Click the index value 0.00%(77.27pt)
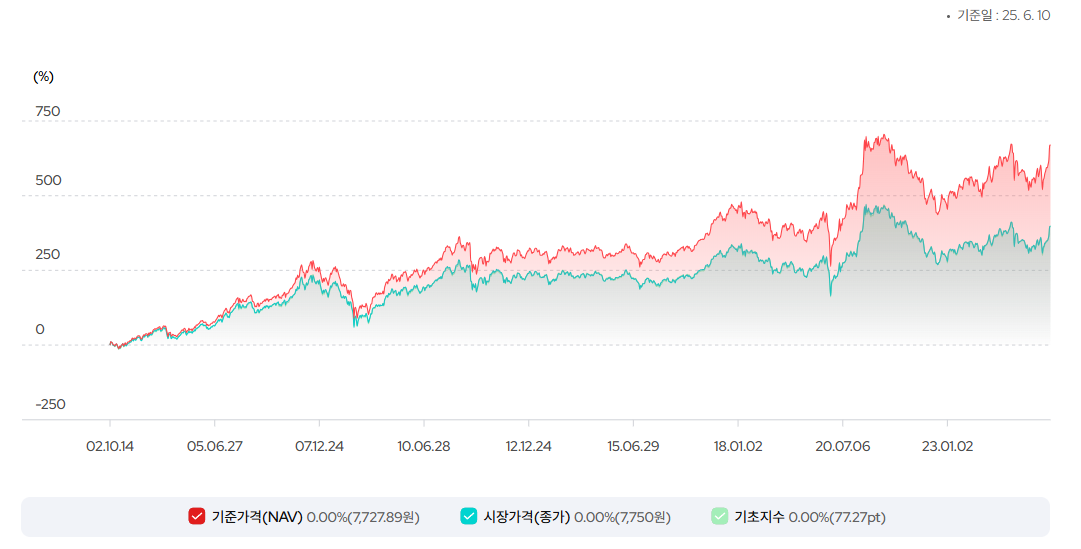Screen dimensions: 1081x549 pyautogui.click(x=837, y=517)
